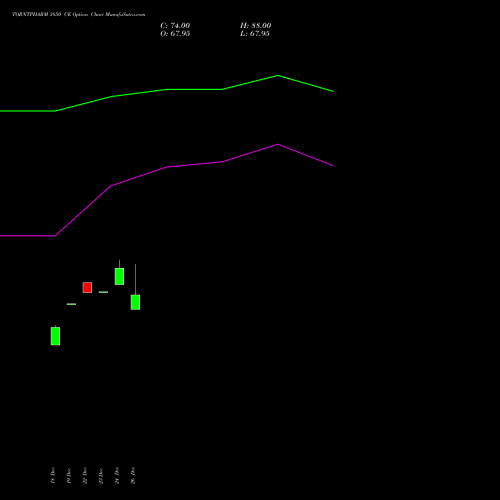Click the 19 Dec flat candlestick
500x500 pixels.
coord(71,304)
